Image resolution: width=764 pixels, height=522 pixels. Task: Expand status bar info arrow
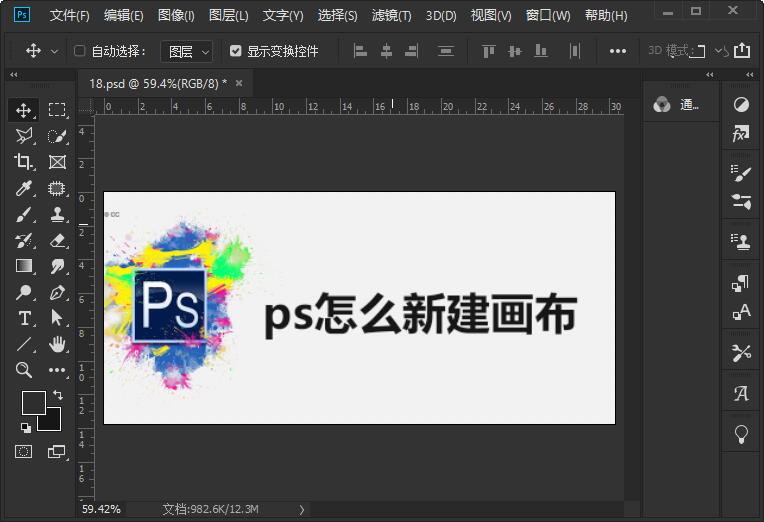coord(302,510)
